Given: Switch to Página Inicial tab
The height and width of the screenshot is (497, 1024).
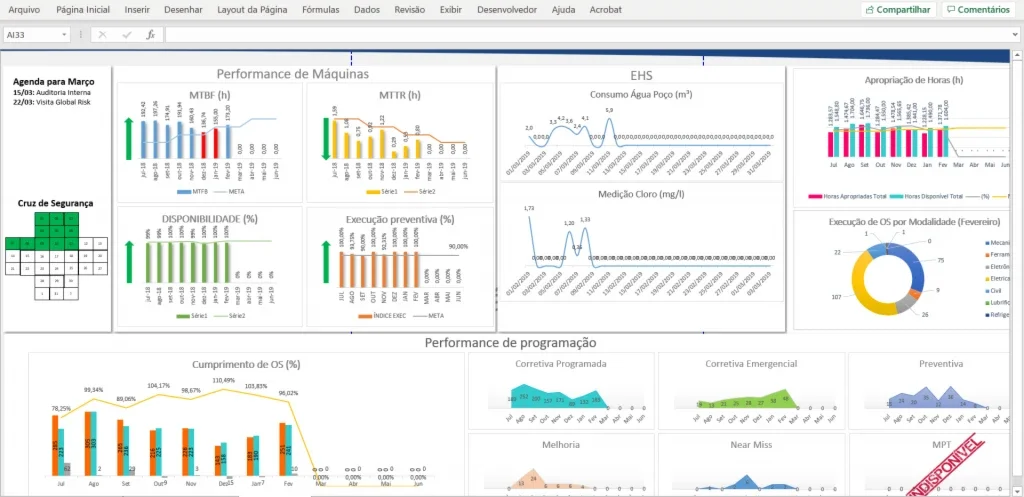Looking at the screenshot, I should 83,10.
